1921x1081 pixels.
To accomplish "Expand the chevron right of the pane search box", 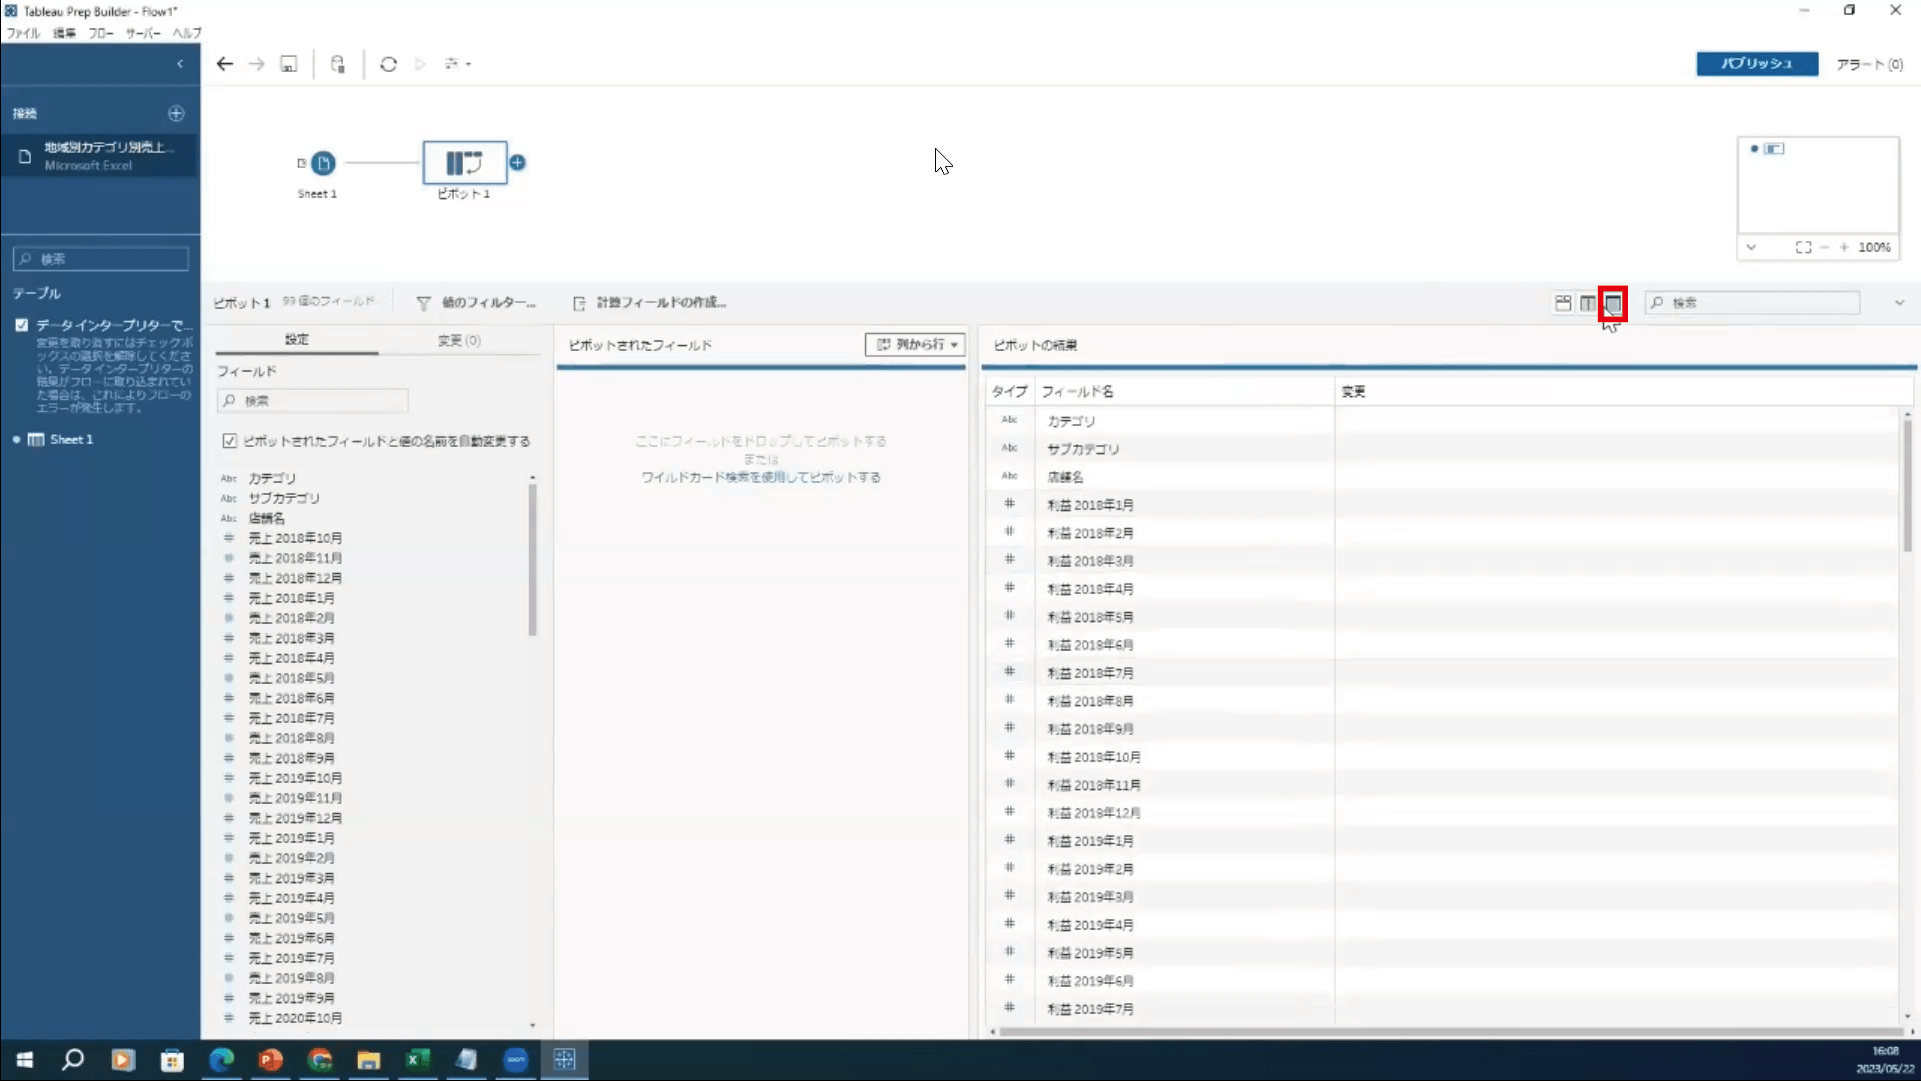I will click(x=1899, y=303).
